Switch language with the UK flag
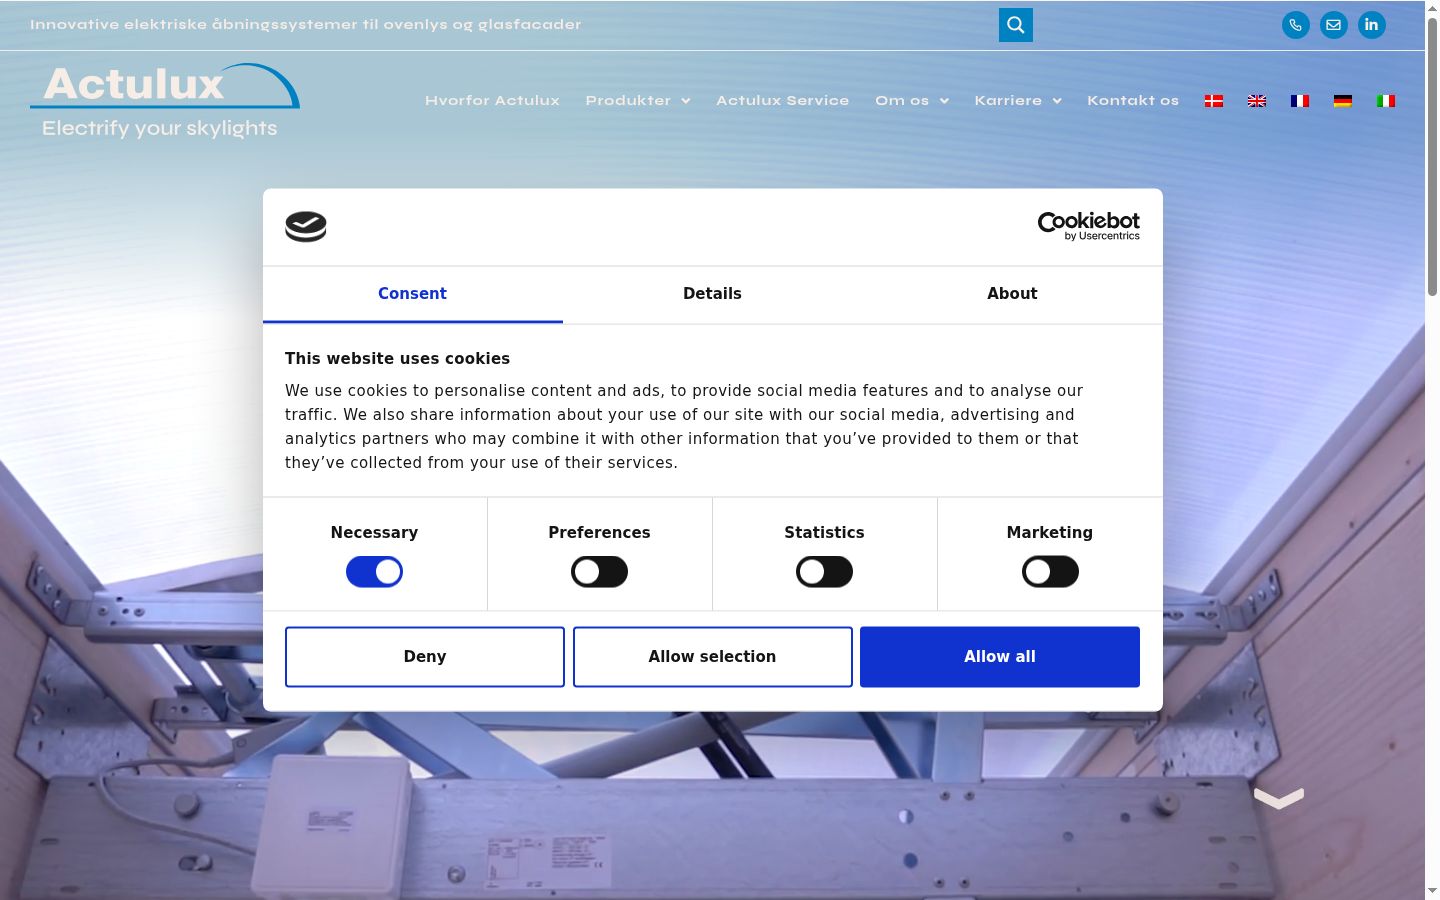 tap(1257, 101)
